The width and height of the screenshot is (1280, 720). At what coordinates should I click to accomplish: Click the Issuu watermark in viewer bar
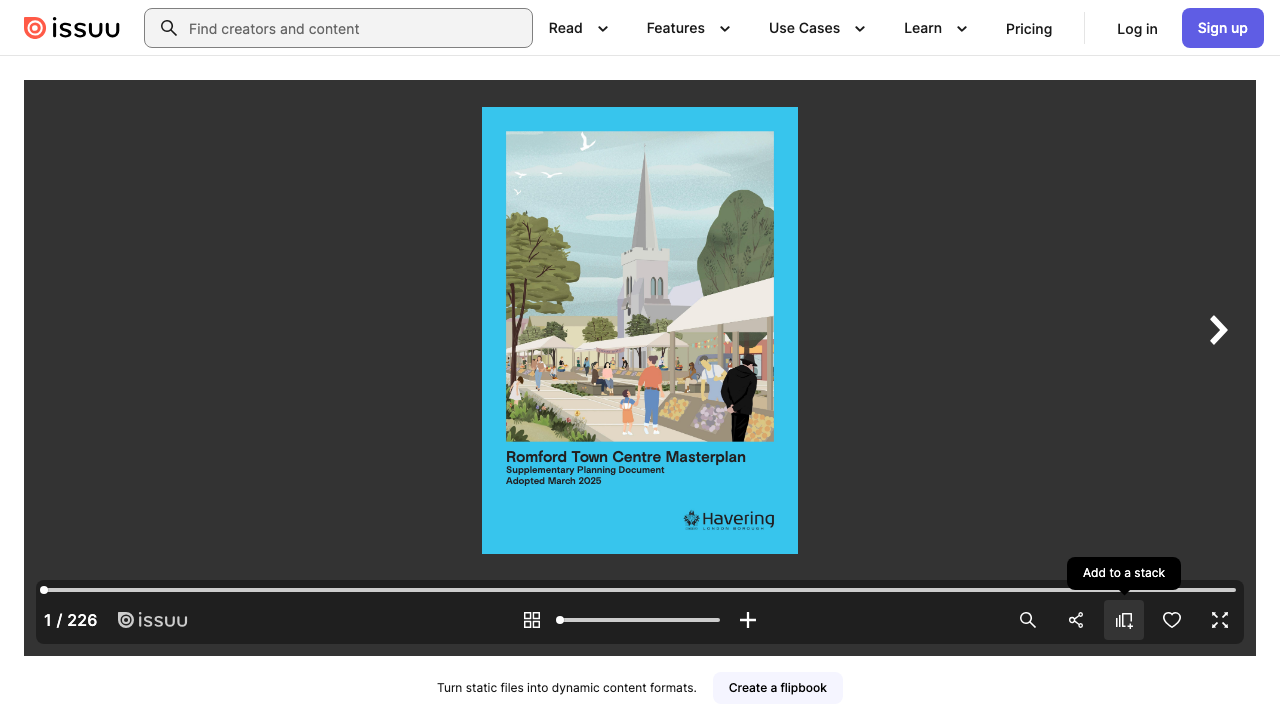point(153,620)
